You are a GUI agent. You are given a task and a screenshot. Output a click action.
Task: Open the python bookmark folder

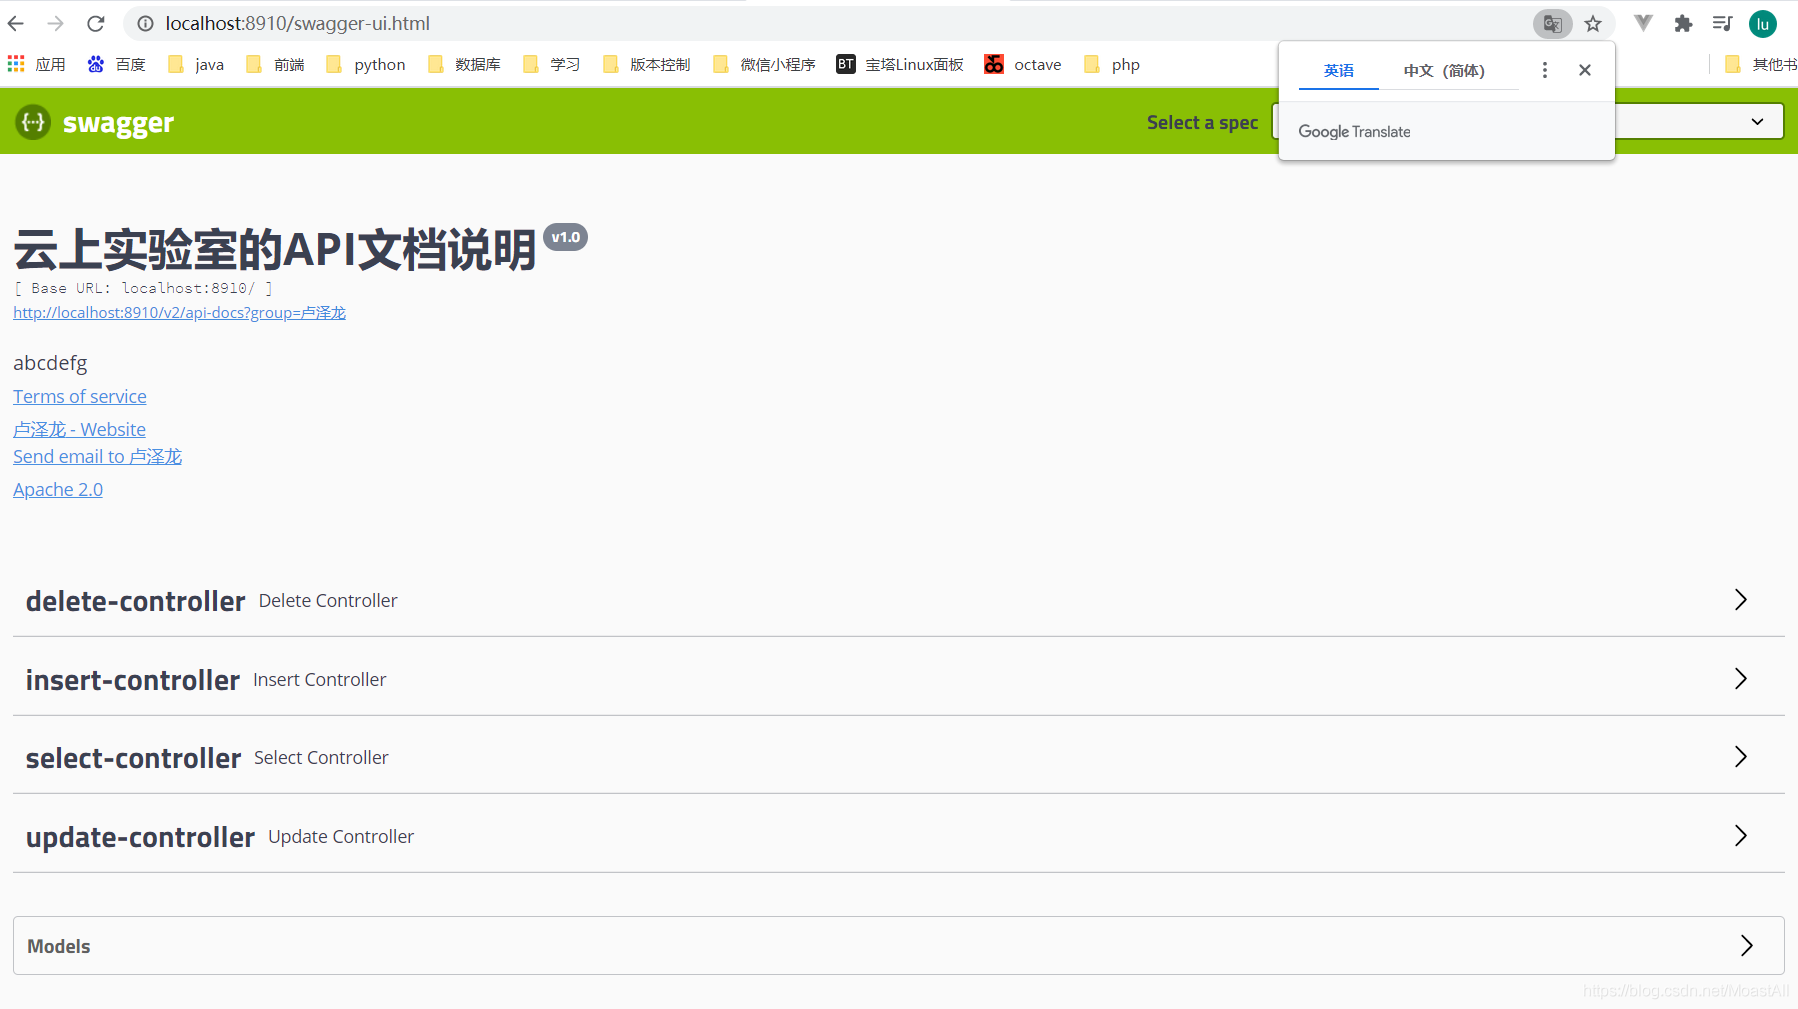click(x=366, y=64)
